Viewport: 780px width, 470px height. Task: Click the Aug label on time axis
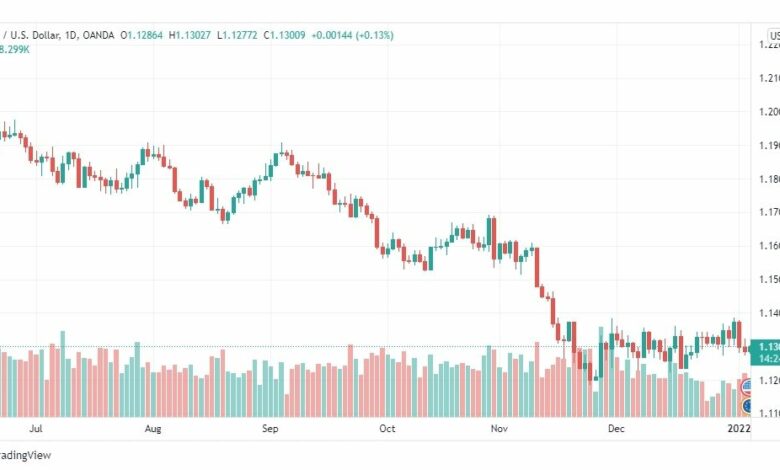click(x=153, y=428)
